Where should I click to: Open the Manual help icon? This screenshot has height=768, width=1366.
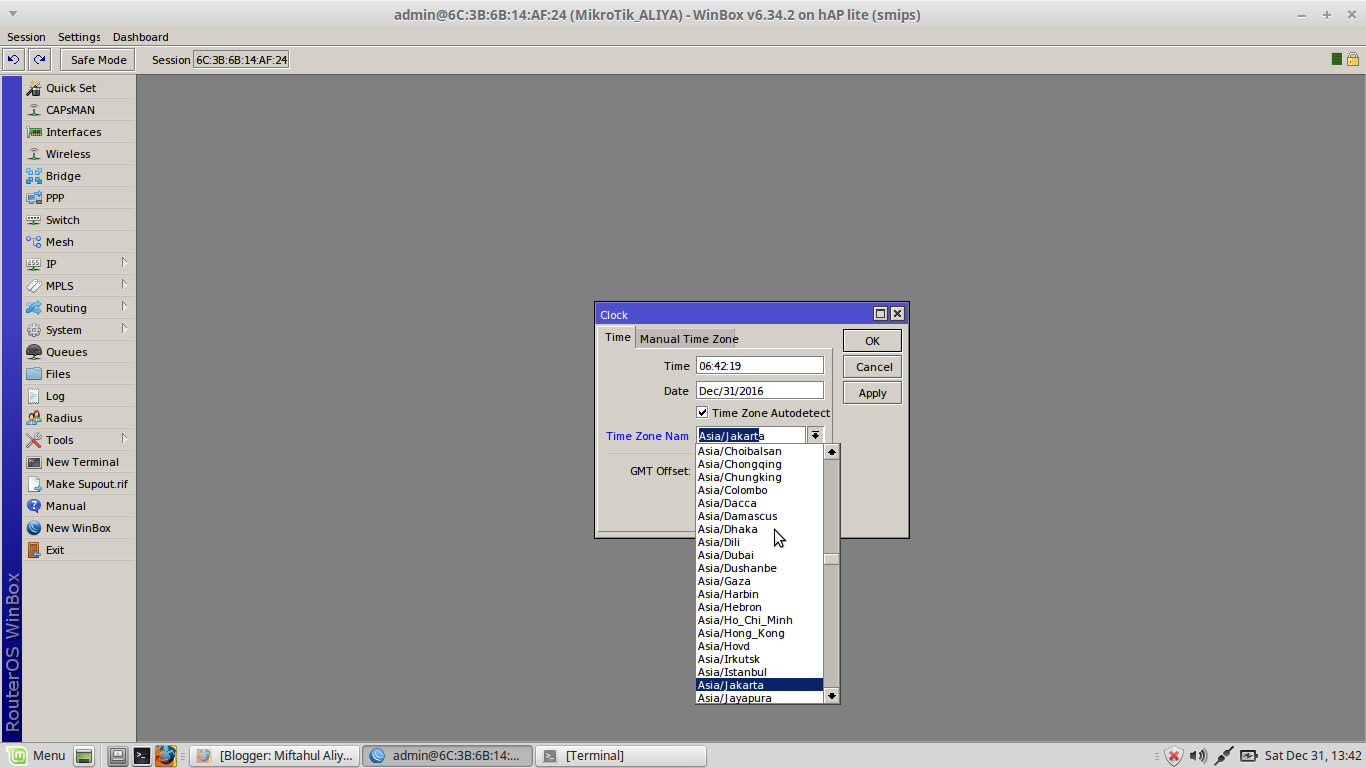(34, 506)
